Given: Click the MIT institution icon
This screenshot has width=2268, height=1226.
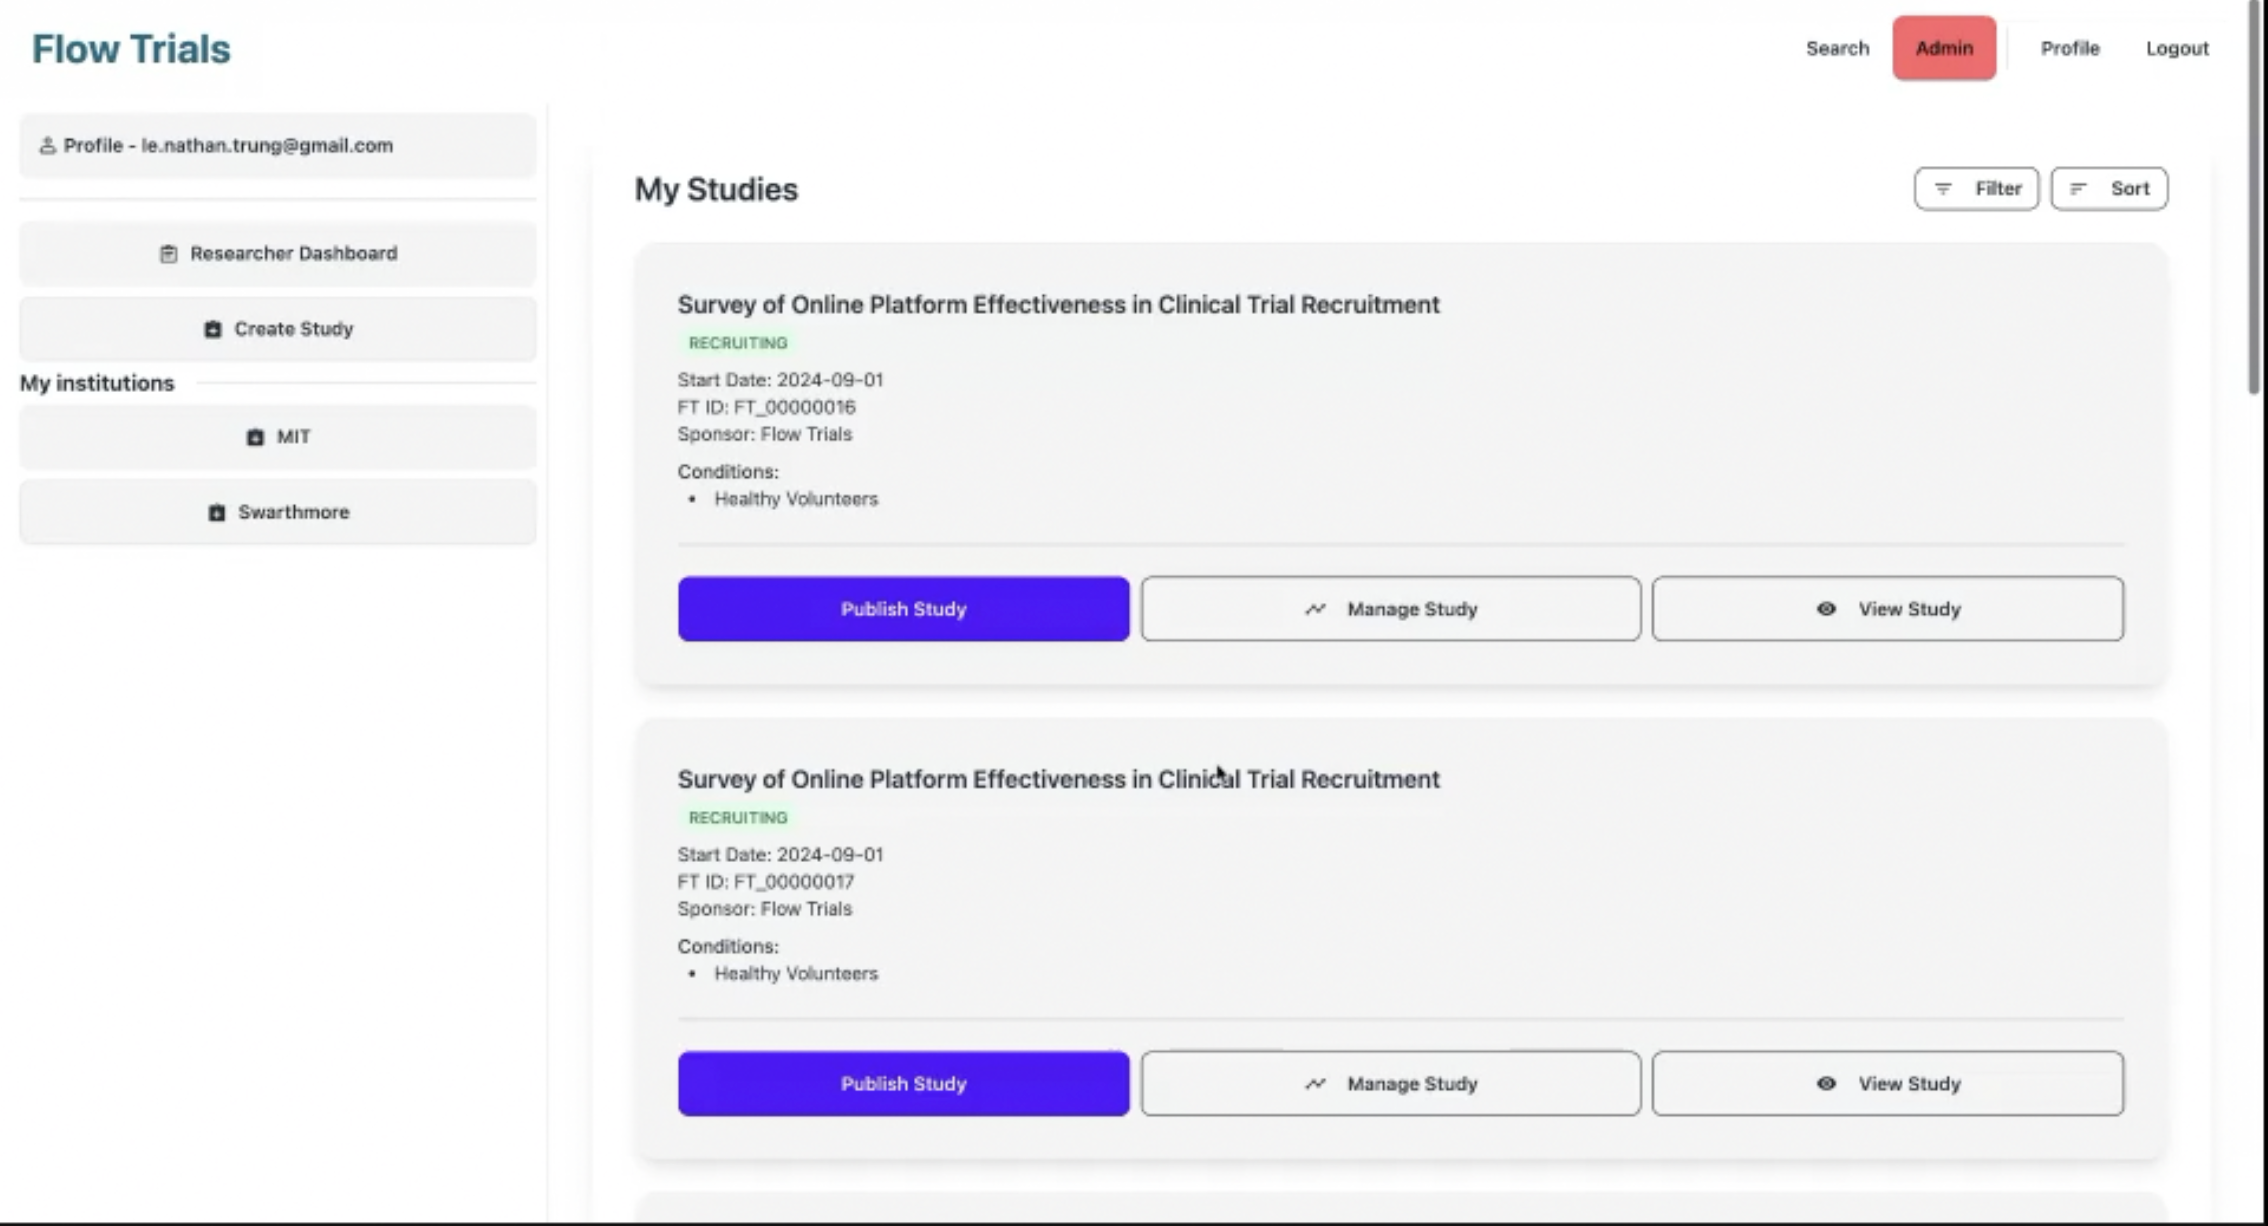Looking at the screenshot, I should click(255, 437).
